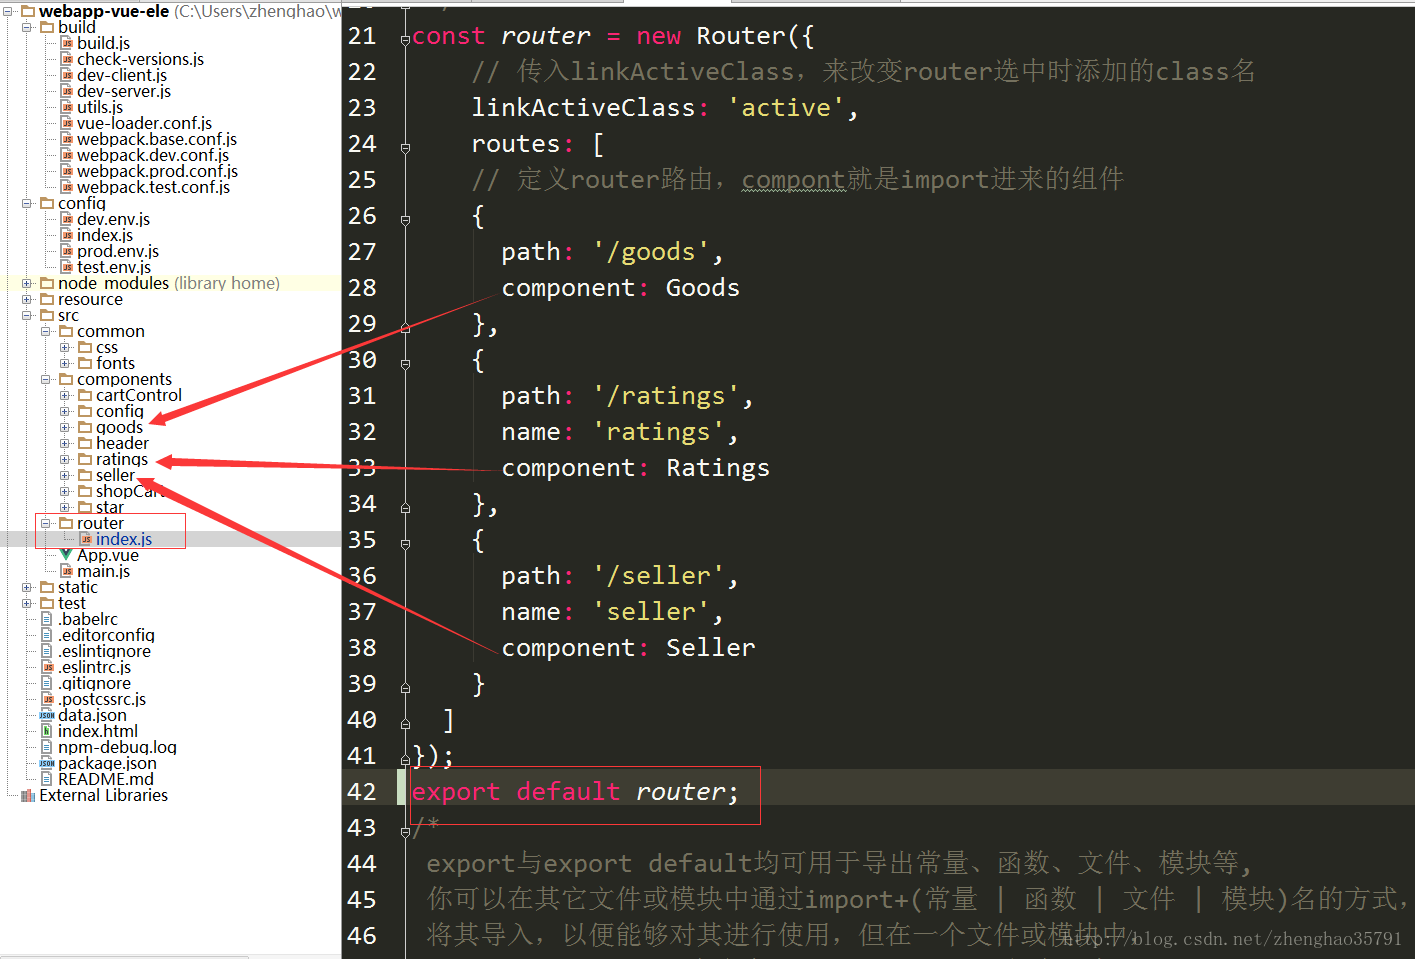Fold the code block at line 21
The height and width of the screenshot is (959, 1415).
[405, 40]
